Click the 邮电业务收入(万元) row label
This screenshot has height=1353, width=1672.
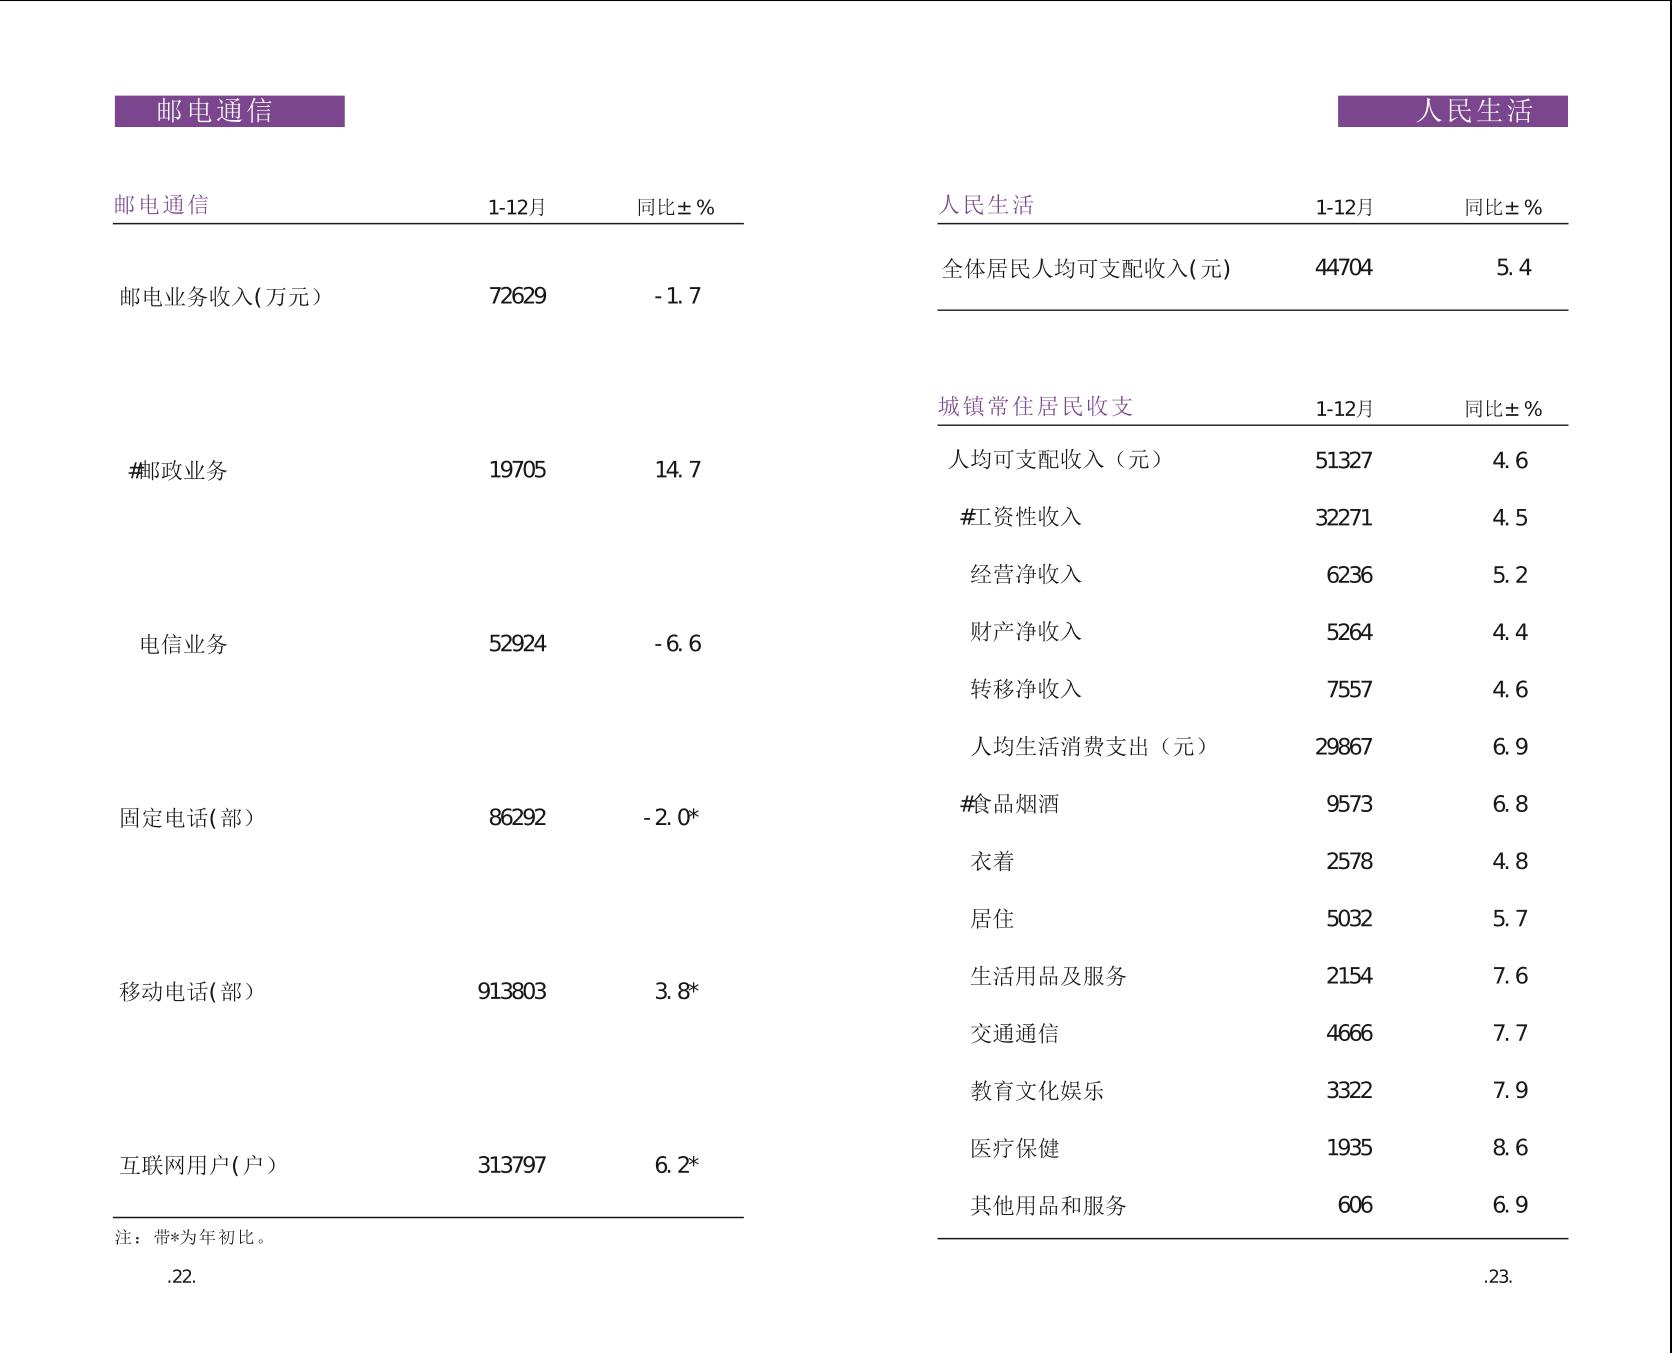coord(220,297)
